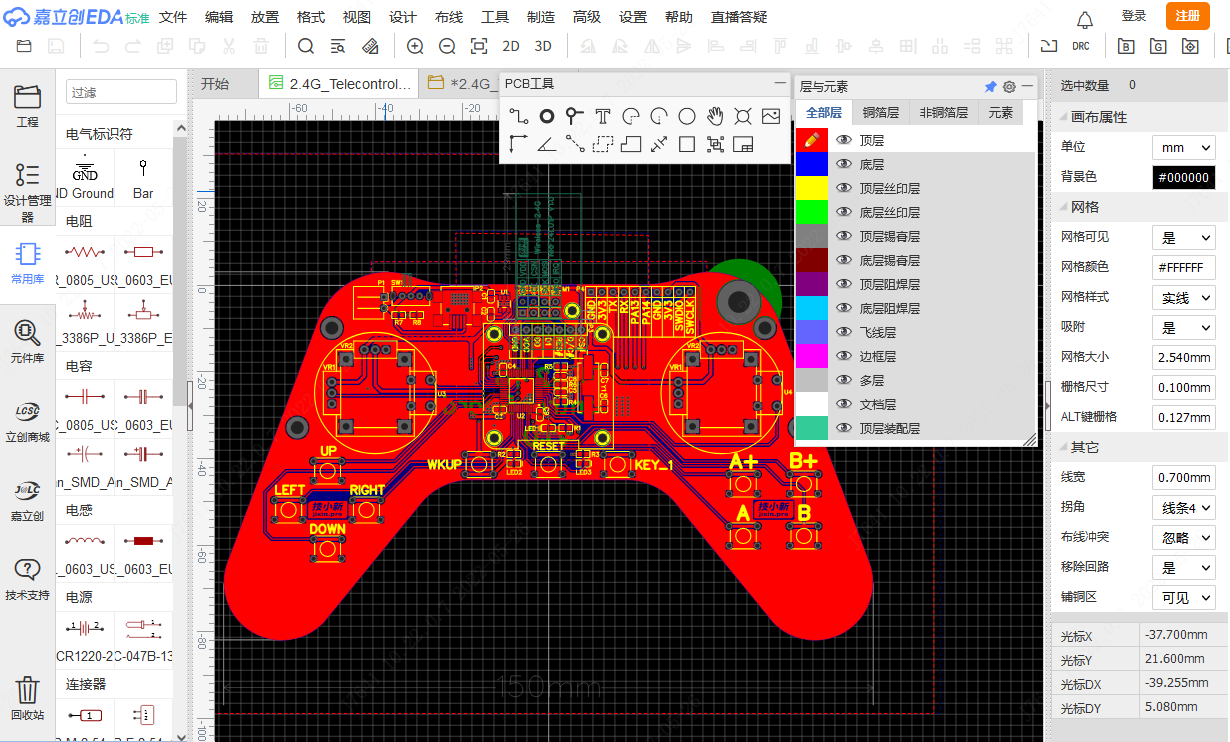Screen dimensions: 1230x742
Task: Click the Insert Image tool icon
Action: click(x=770, y=116)
